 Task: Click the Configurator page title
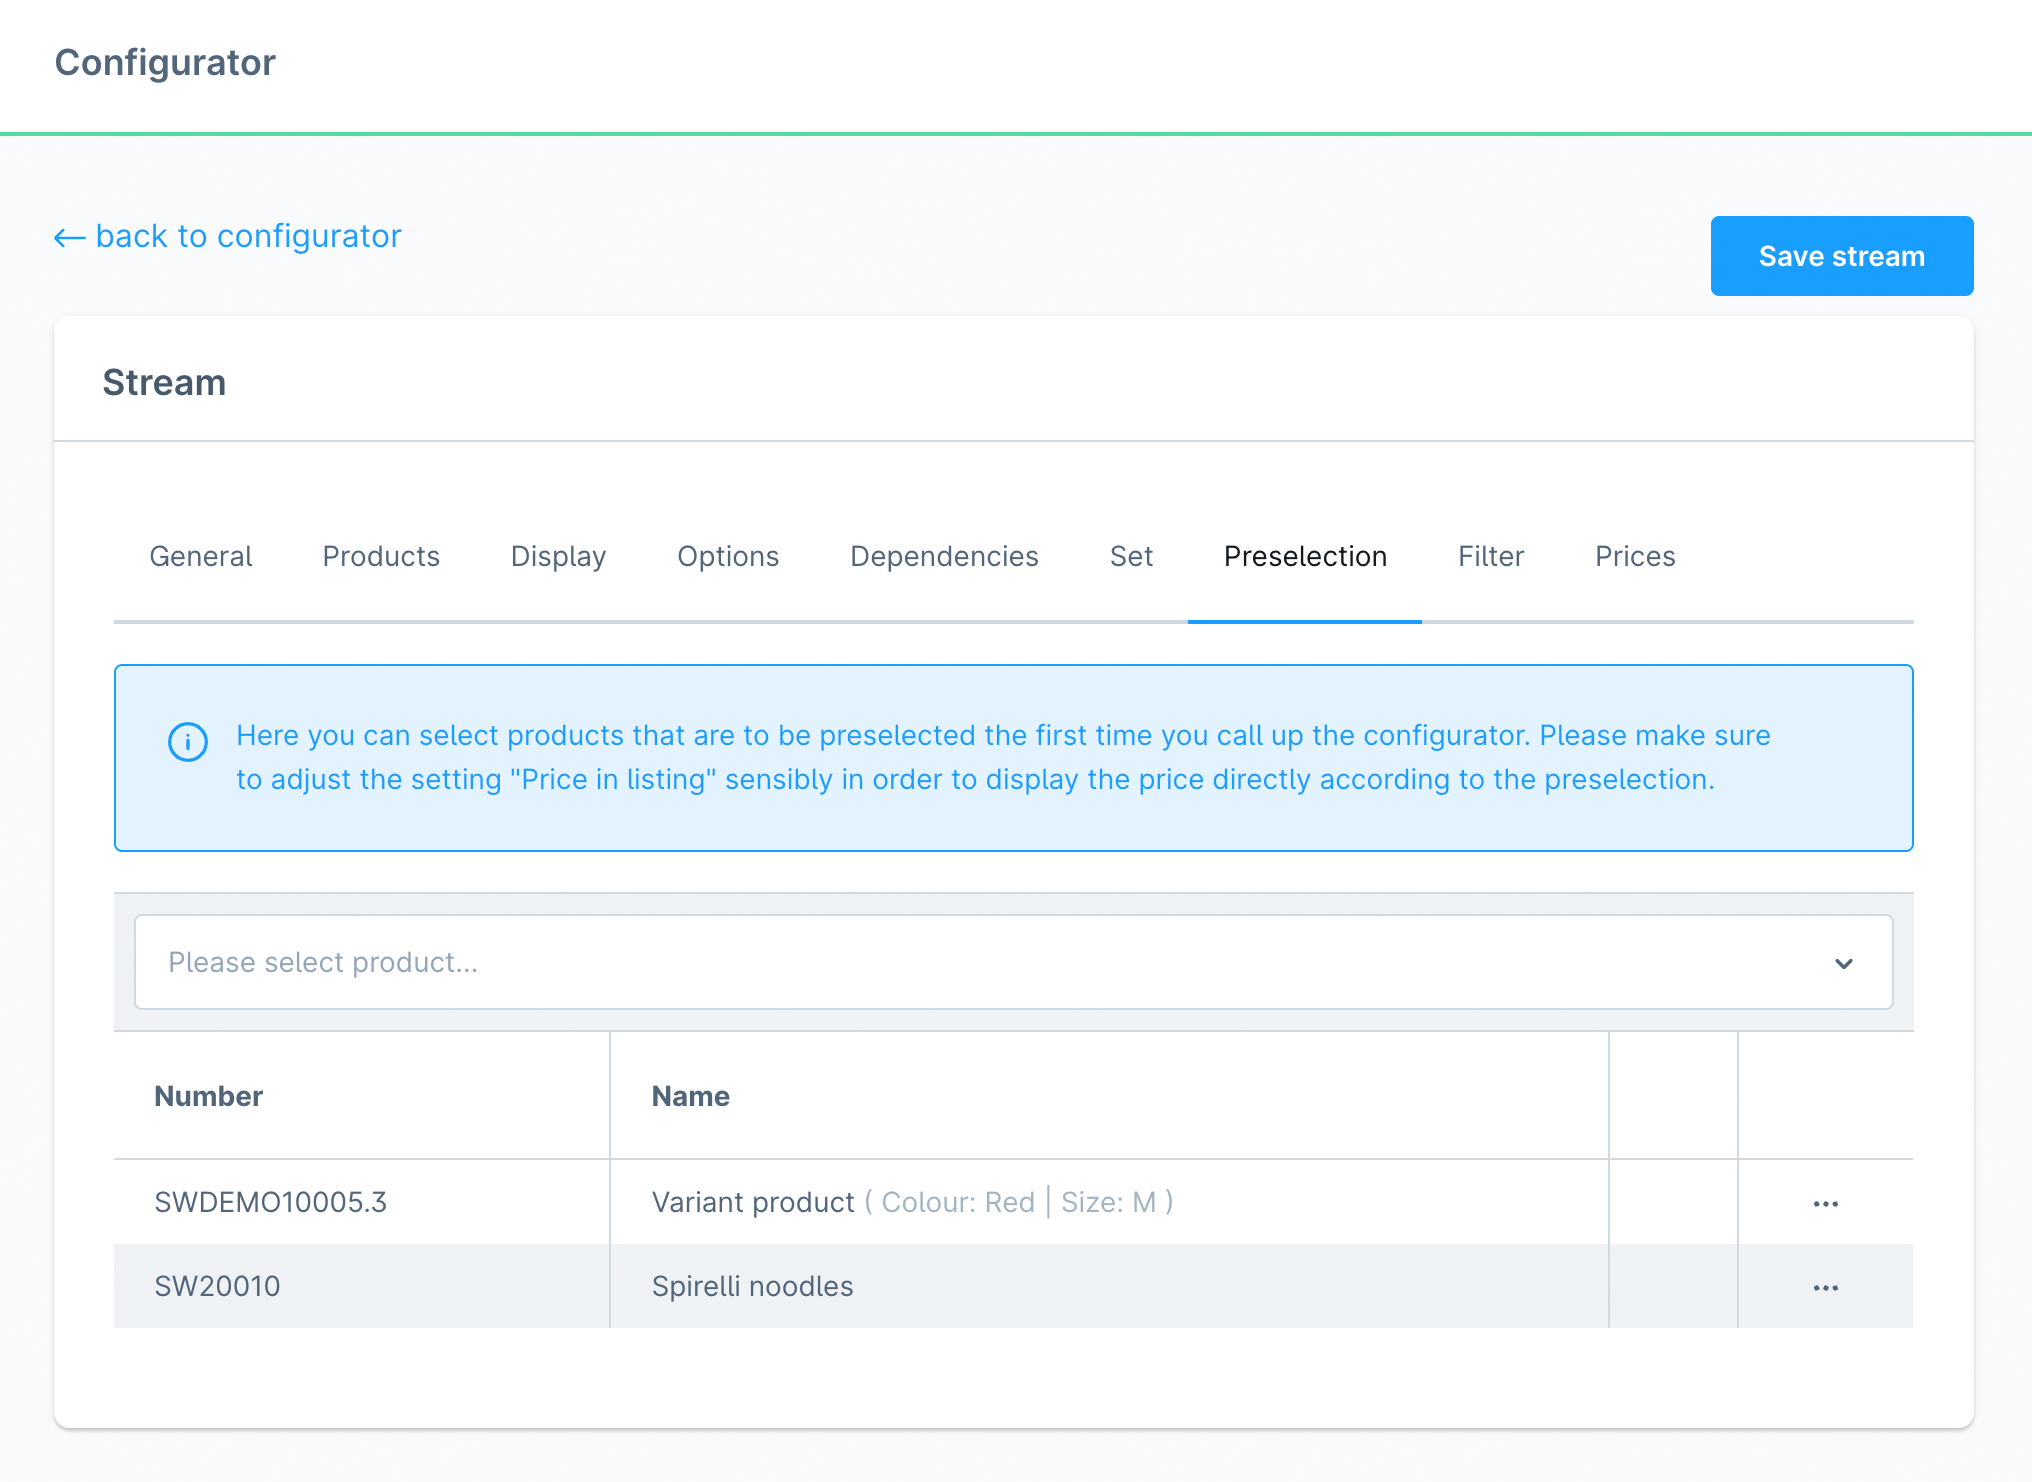coord(165,62)
